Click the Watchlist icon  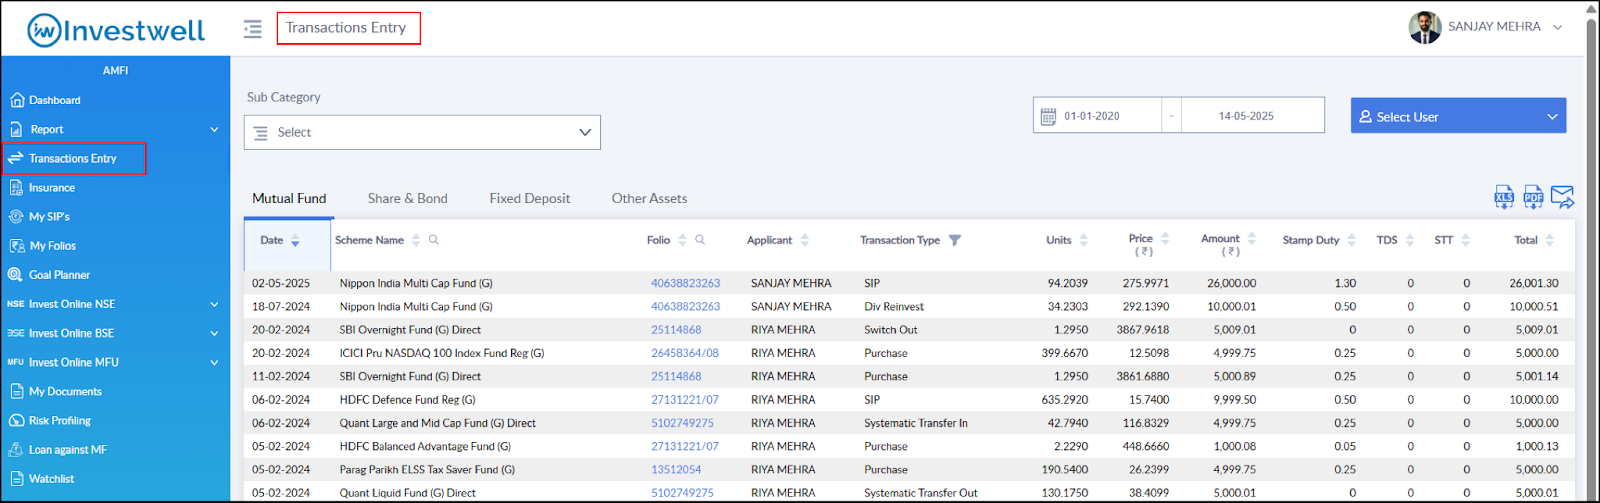(x=16, y=478)
